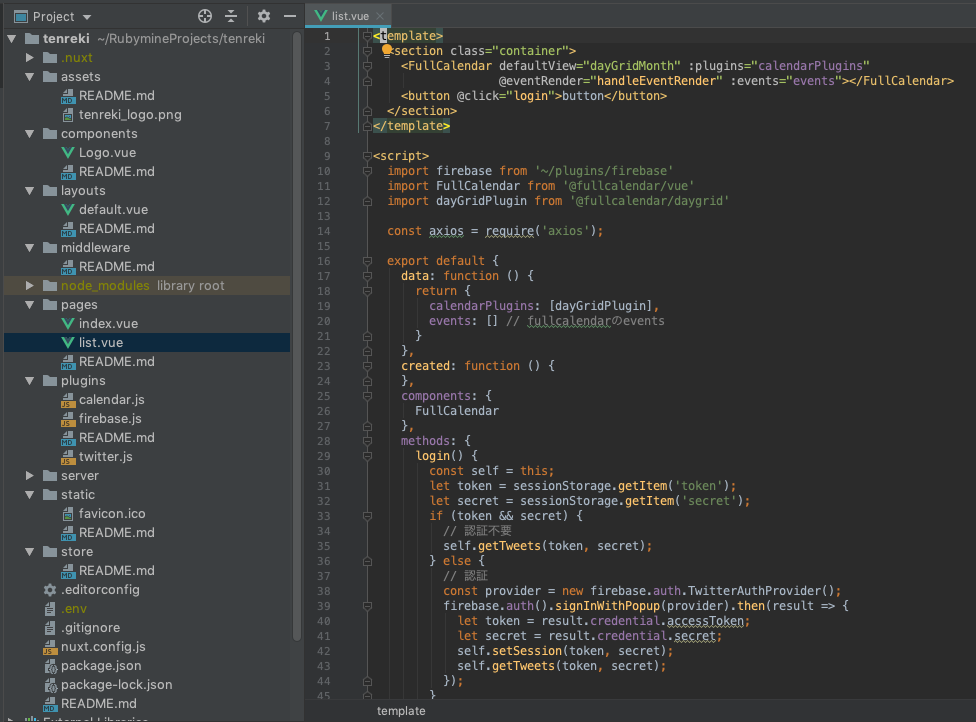Viewport: 976px width, 722px height.
Task: Fold the template block on line 1
Action: pyautogui.click(x=367, y=36)
